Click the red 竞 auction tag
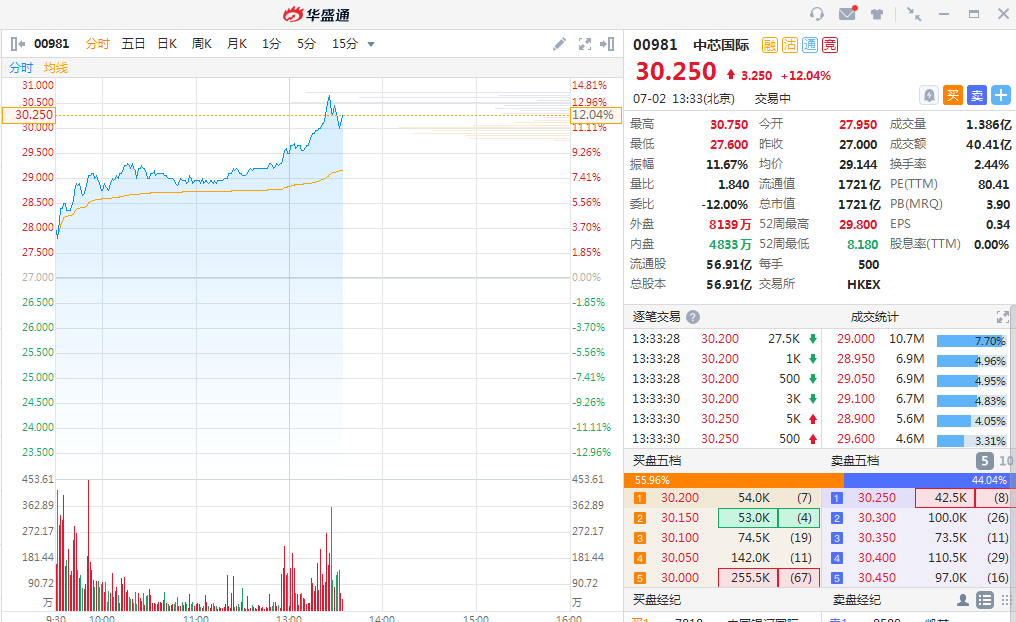This screenshot has height=622, width=1016. coord(829,45)
